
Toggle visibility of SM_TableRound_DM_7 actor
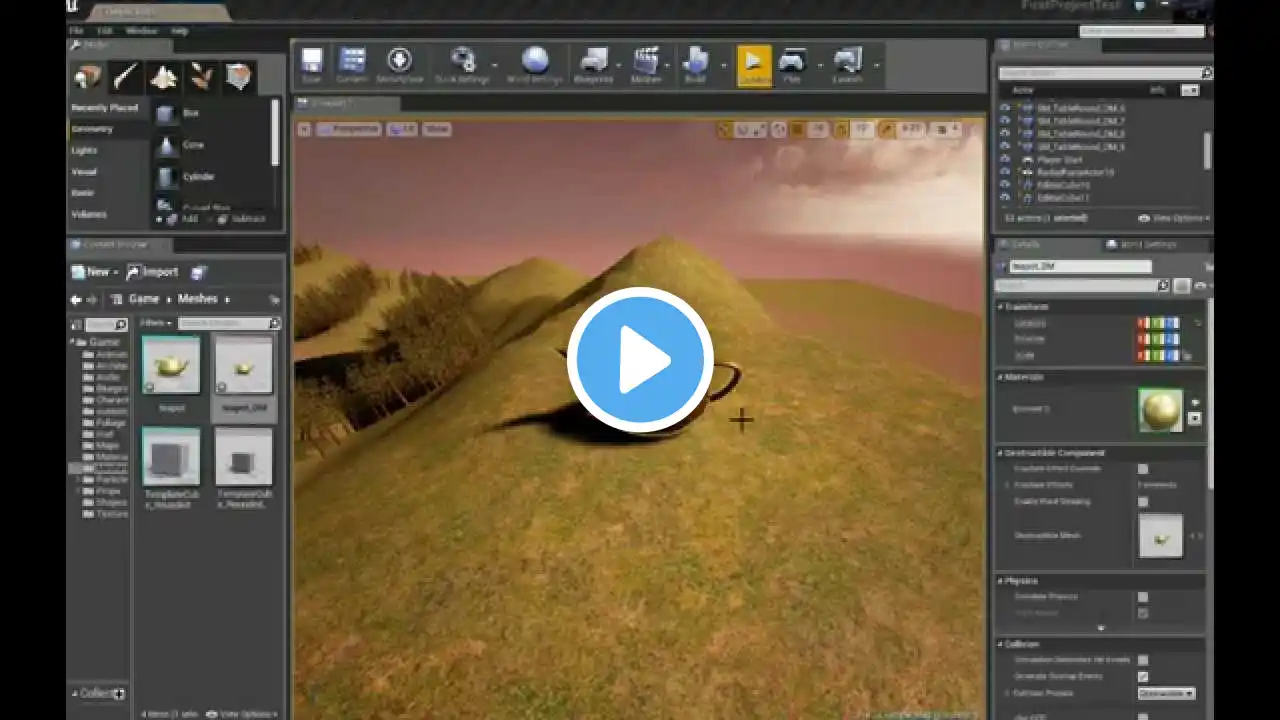[x=1005, y=120]
